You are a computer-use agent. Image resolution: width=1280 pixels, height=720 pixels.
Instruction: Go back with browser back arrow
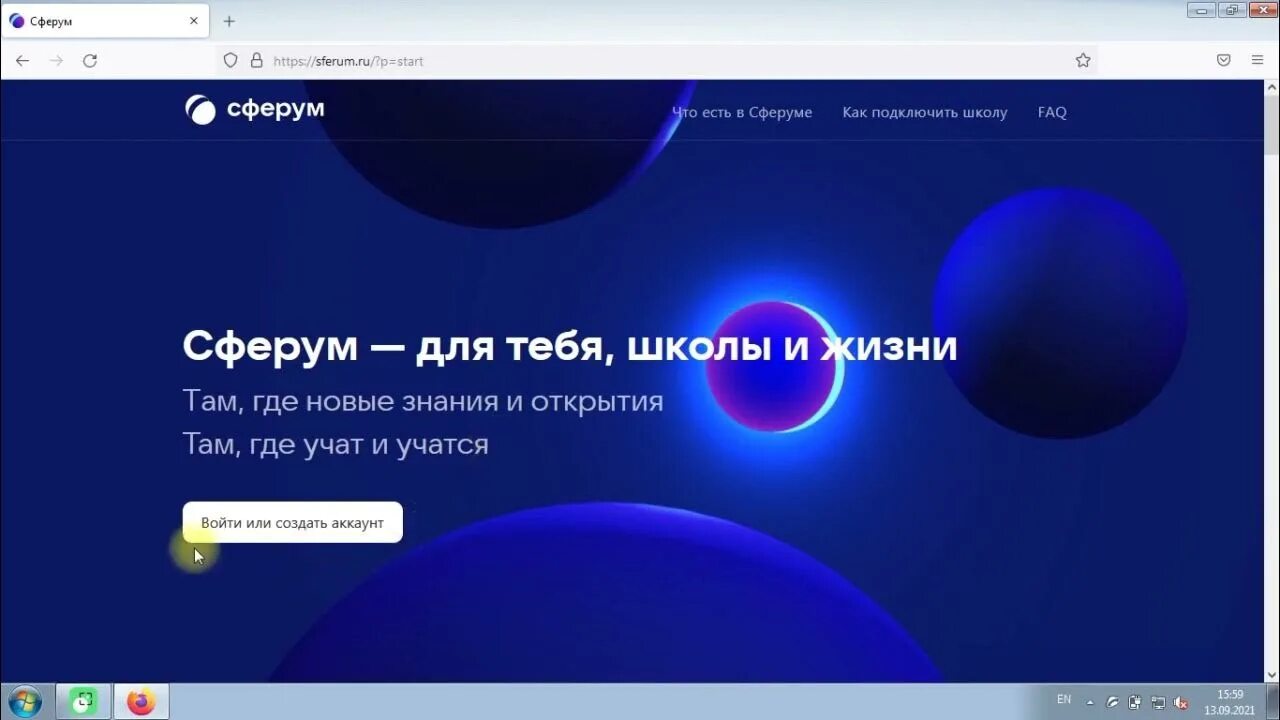pyautogui.click(x=22, y=61)
